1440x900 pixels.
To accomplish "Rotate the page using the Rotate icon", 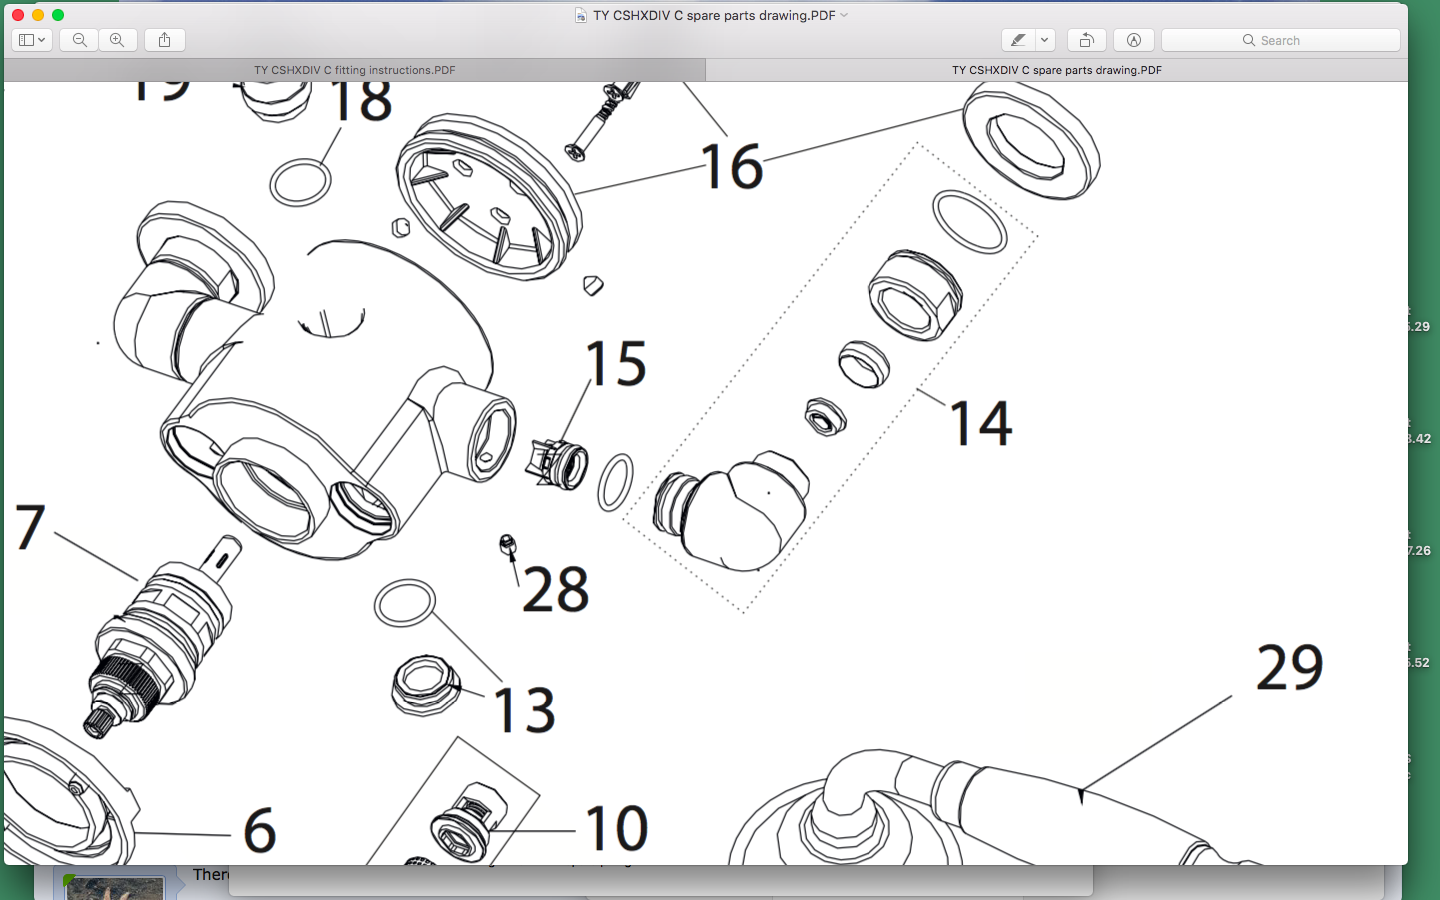I will [1086, 40].
